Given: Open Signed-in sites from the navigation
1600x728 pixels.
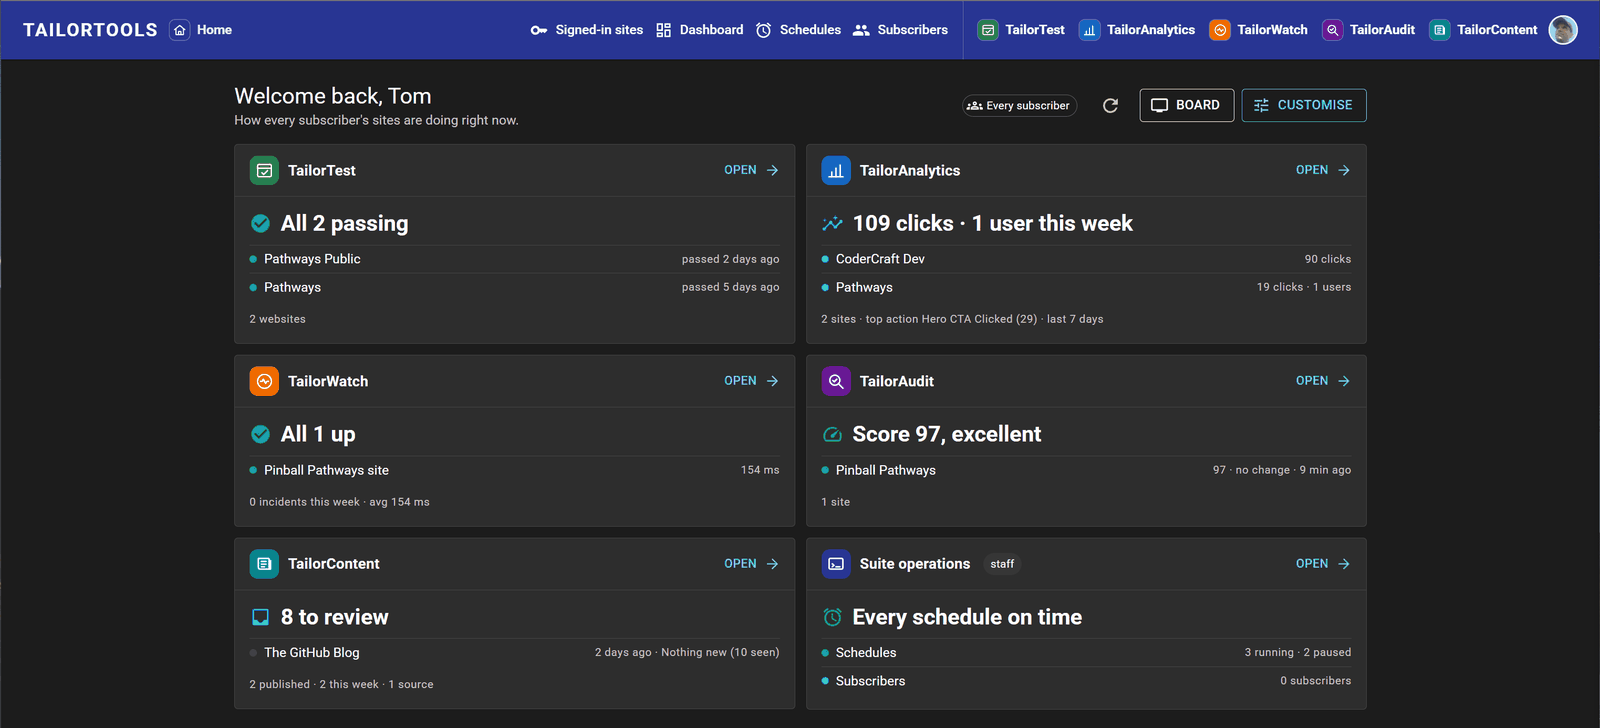Looking at the screenshot, I should pos(587,30).
